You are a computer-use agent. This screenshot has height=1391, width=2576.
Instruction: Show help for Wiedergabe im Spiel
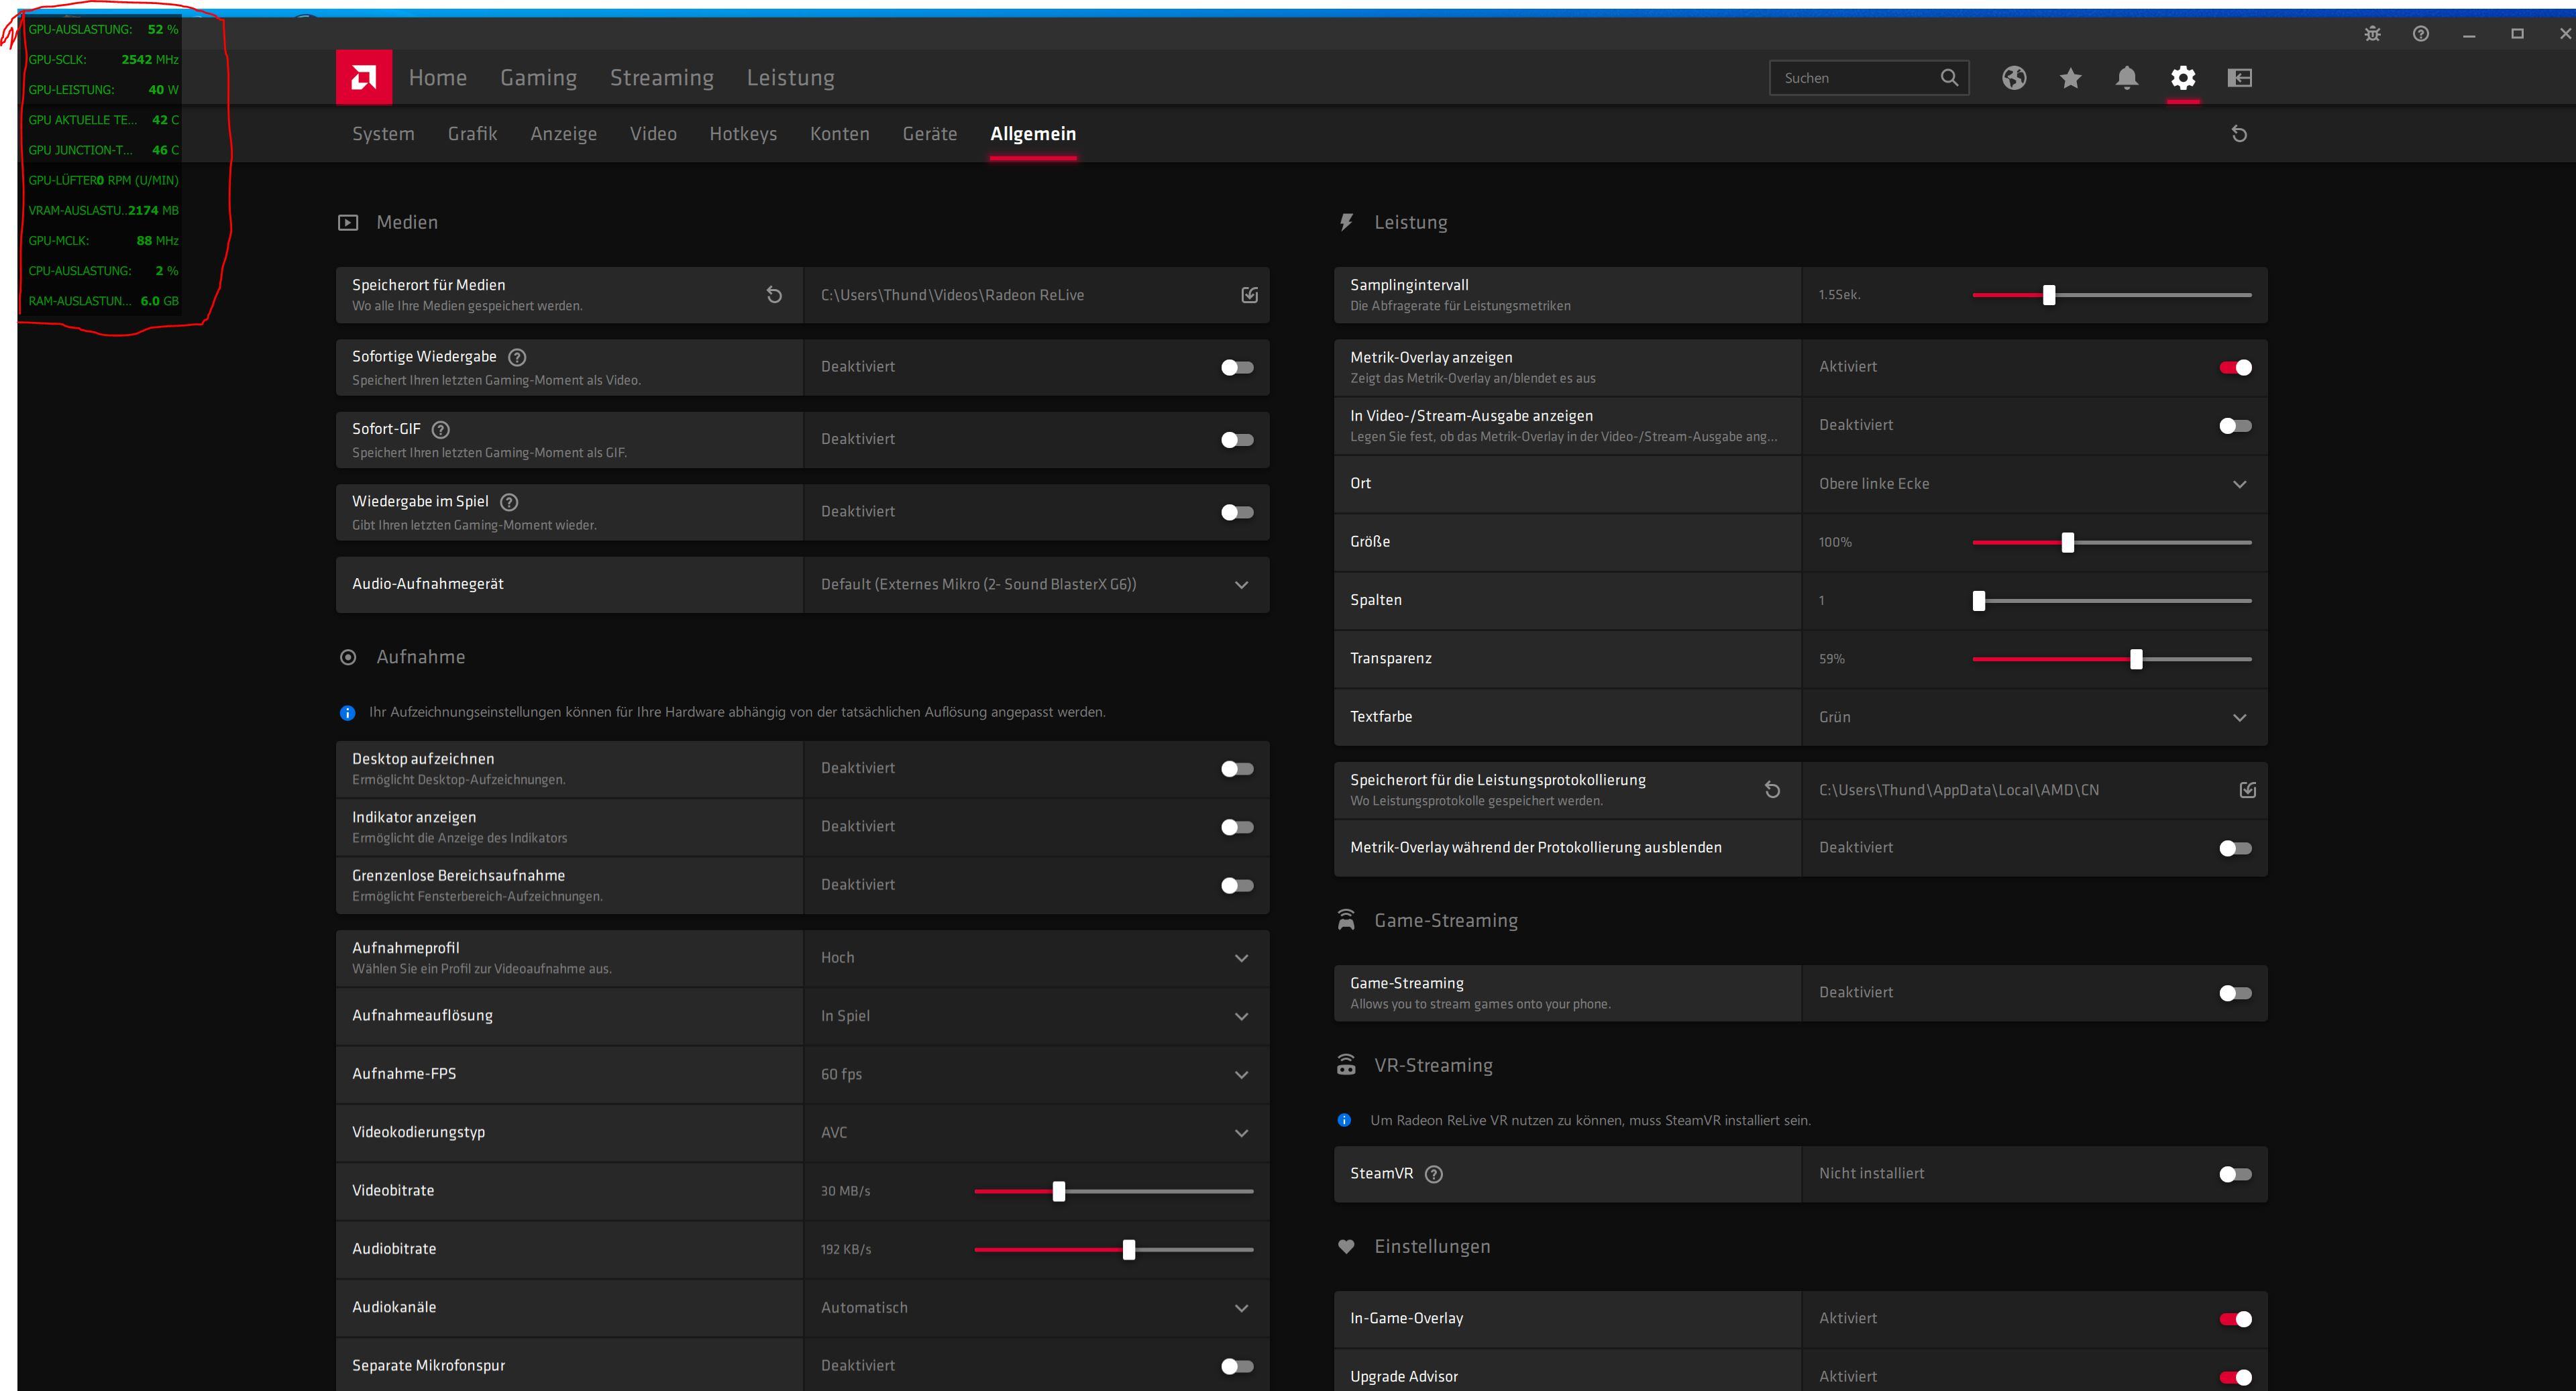click(509, 502)
